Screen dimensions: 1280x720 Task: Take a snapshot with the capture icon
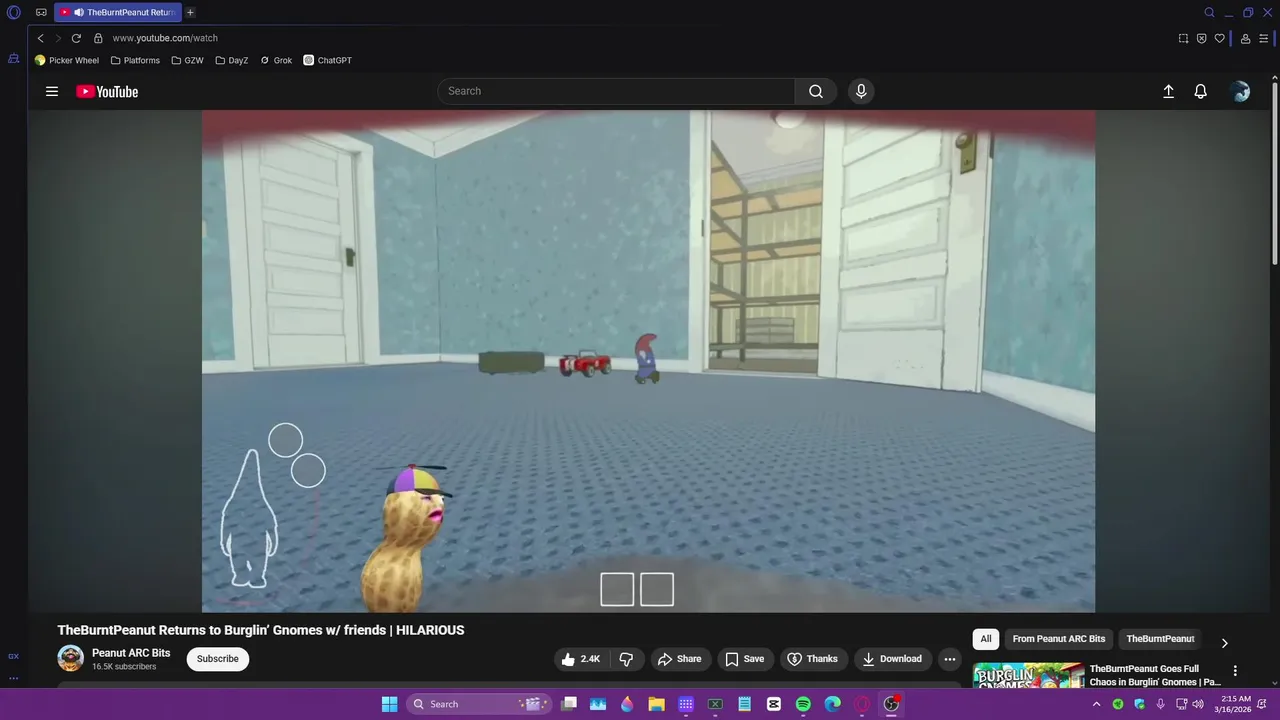coord(1183,38)
